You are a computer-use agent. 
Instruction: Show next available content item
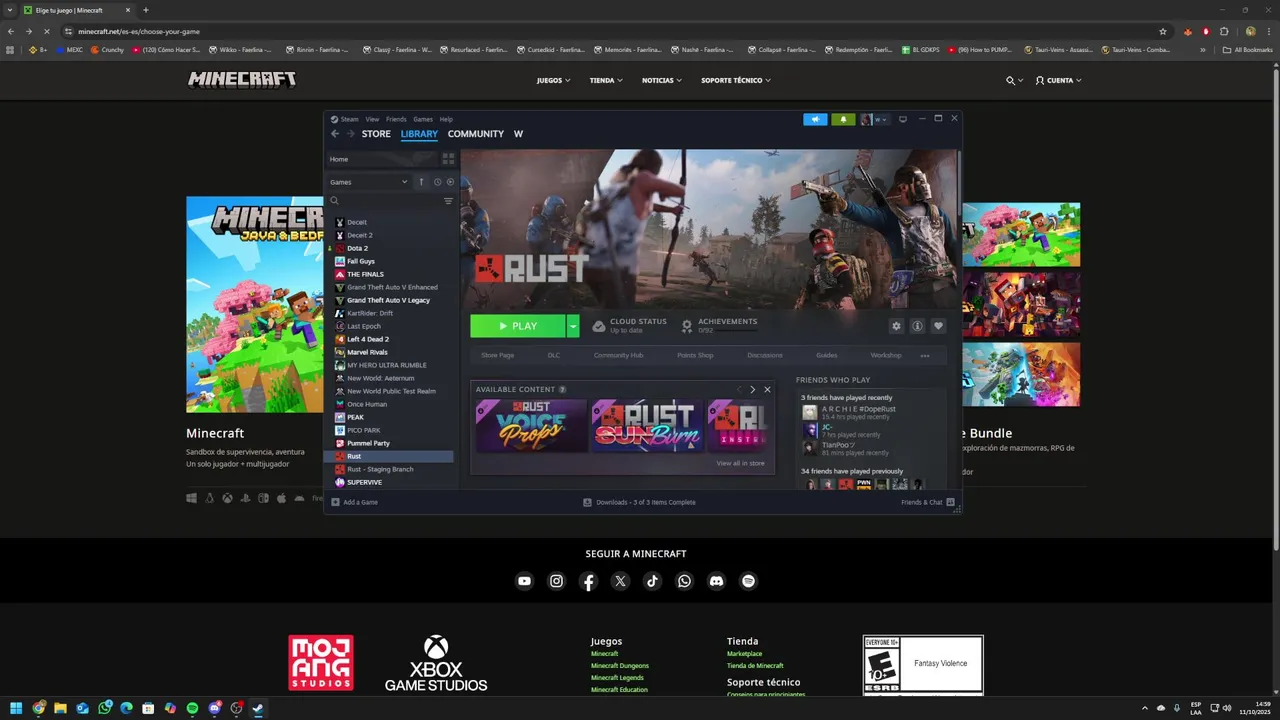pos(752,389)
